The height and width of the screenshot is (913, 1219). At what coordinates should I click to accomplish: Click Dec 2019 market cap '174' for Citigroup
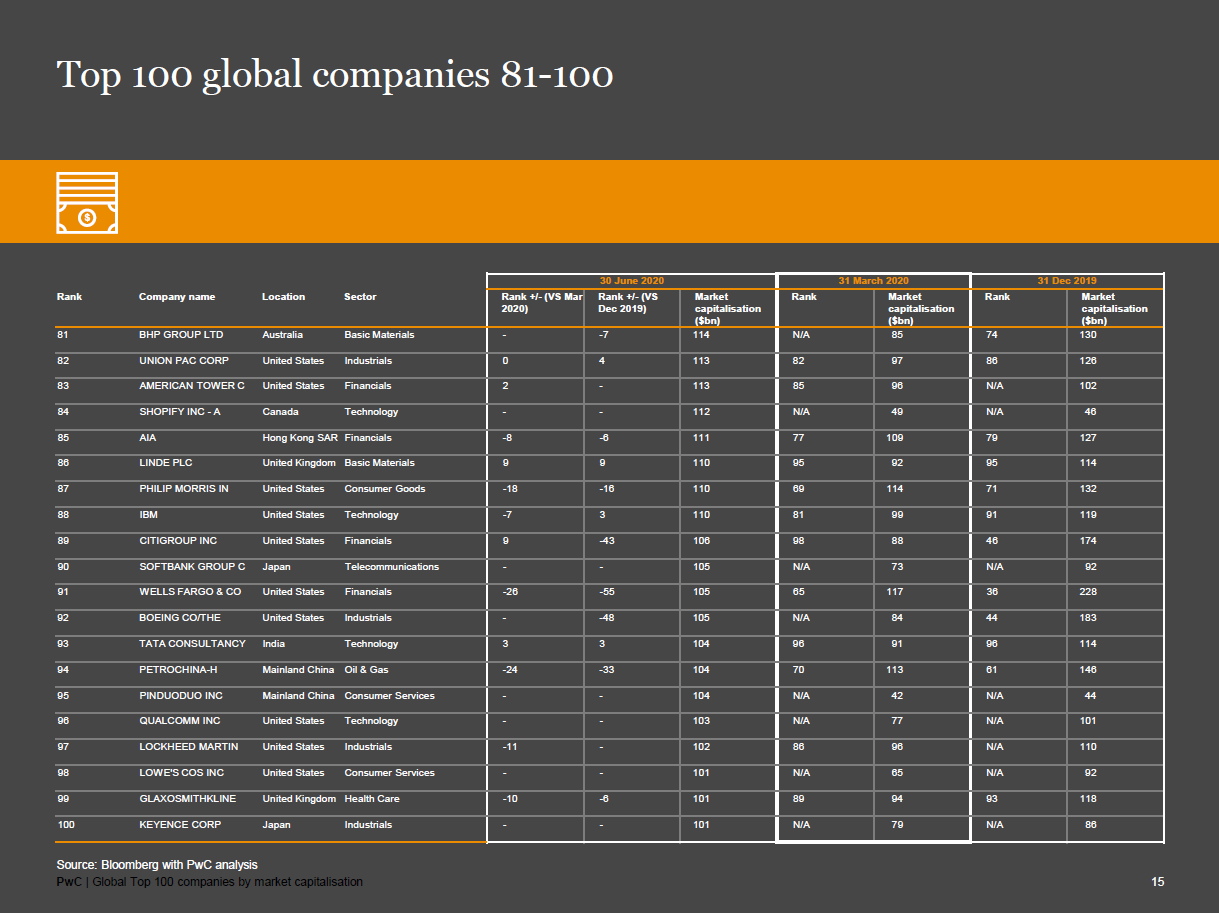[1088, 541]
